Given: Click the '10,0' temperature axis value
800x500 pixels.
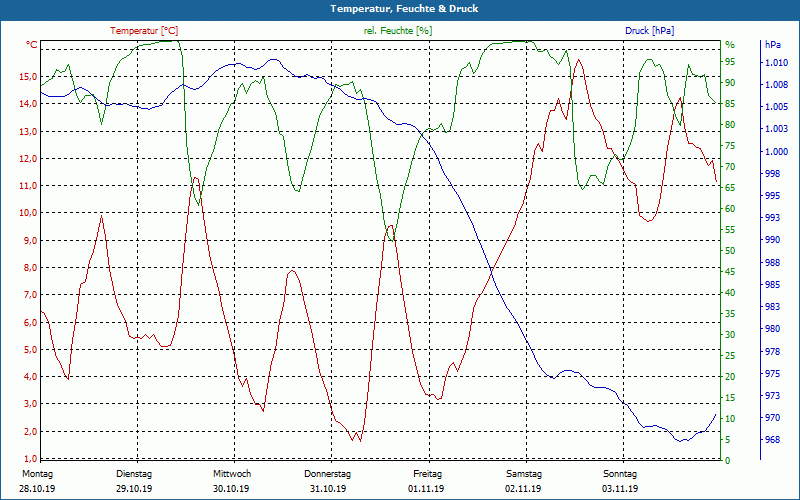Looking at the screenshot, I should [x=28, y=213].
